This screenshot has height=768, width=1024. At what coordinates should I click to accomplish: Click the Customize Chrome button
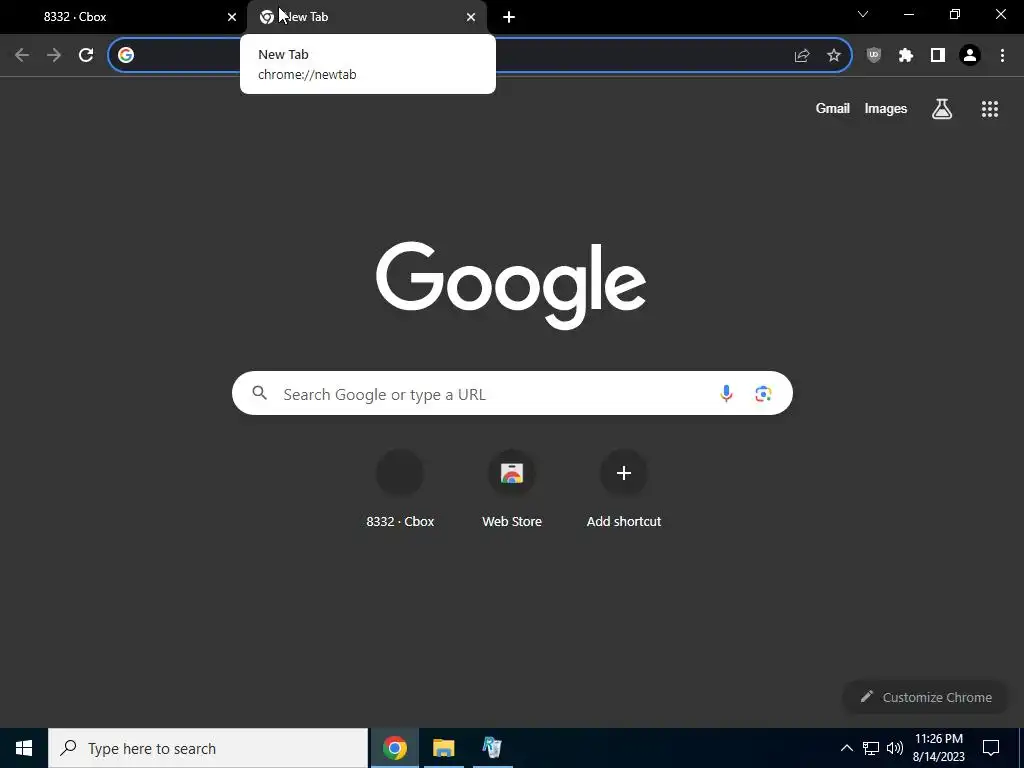click(926, 697)
